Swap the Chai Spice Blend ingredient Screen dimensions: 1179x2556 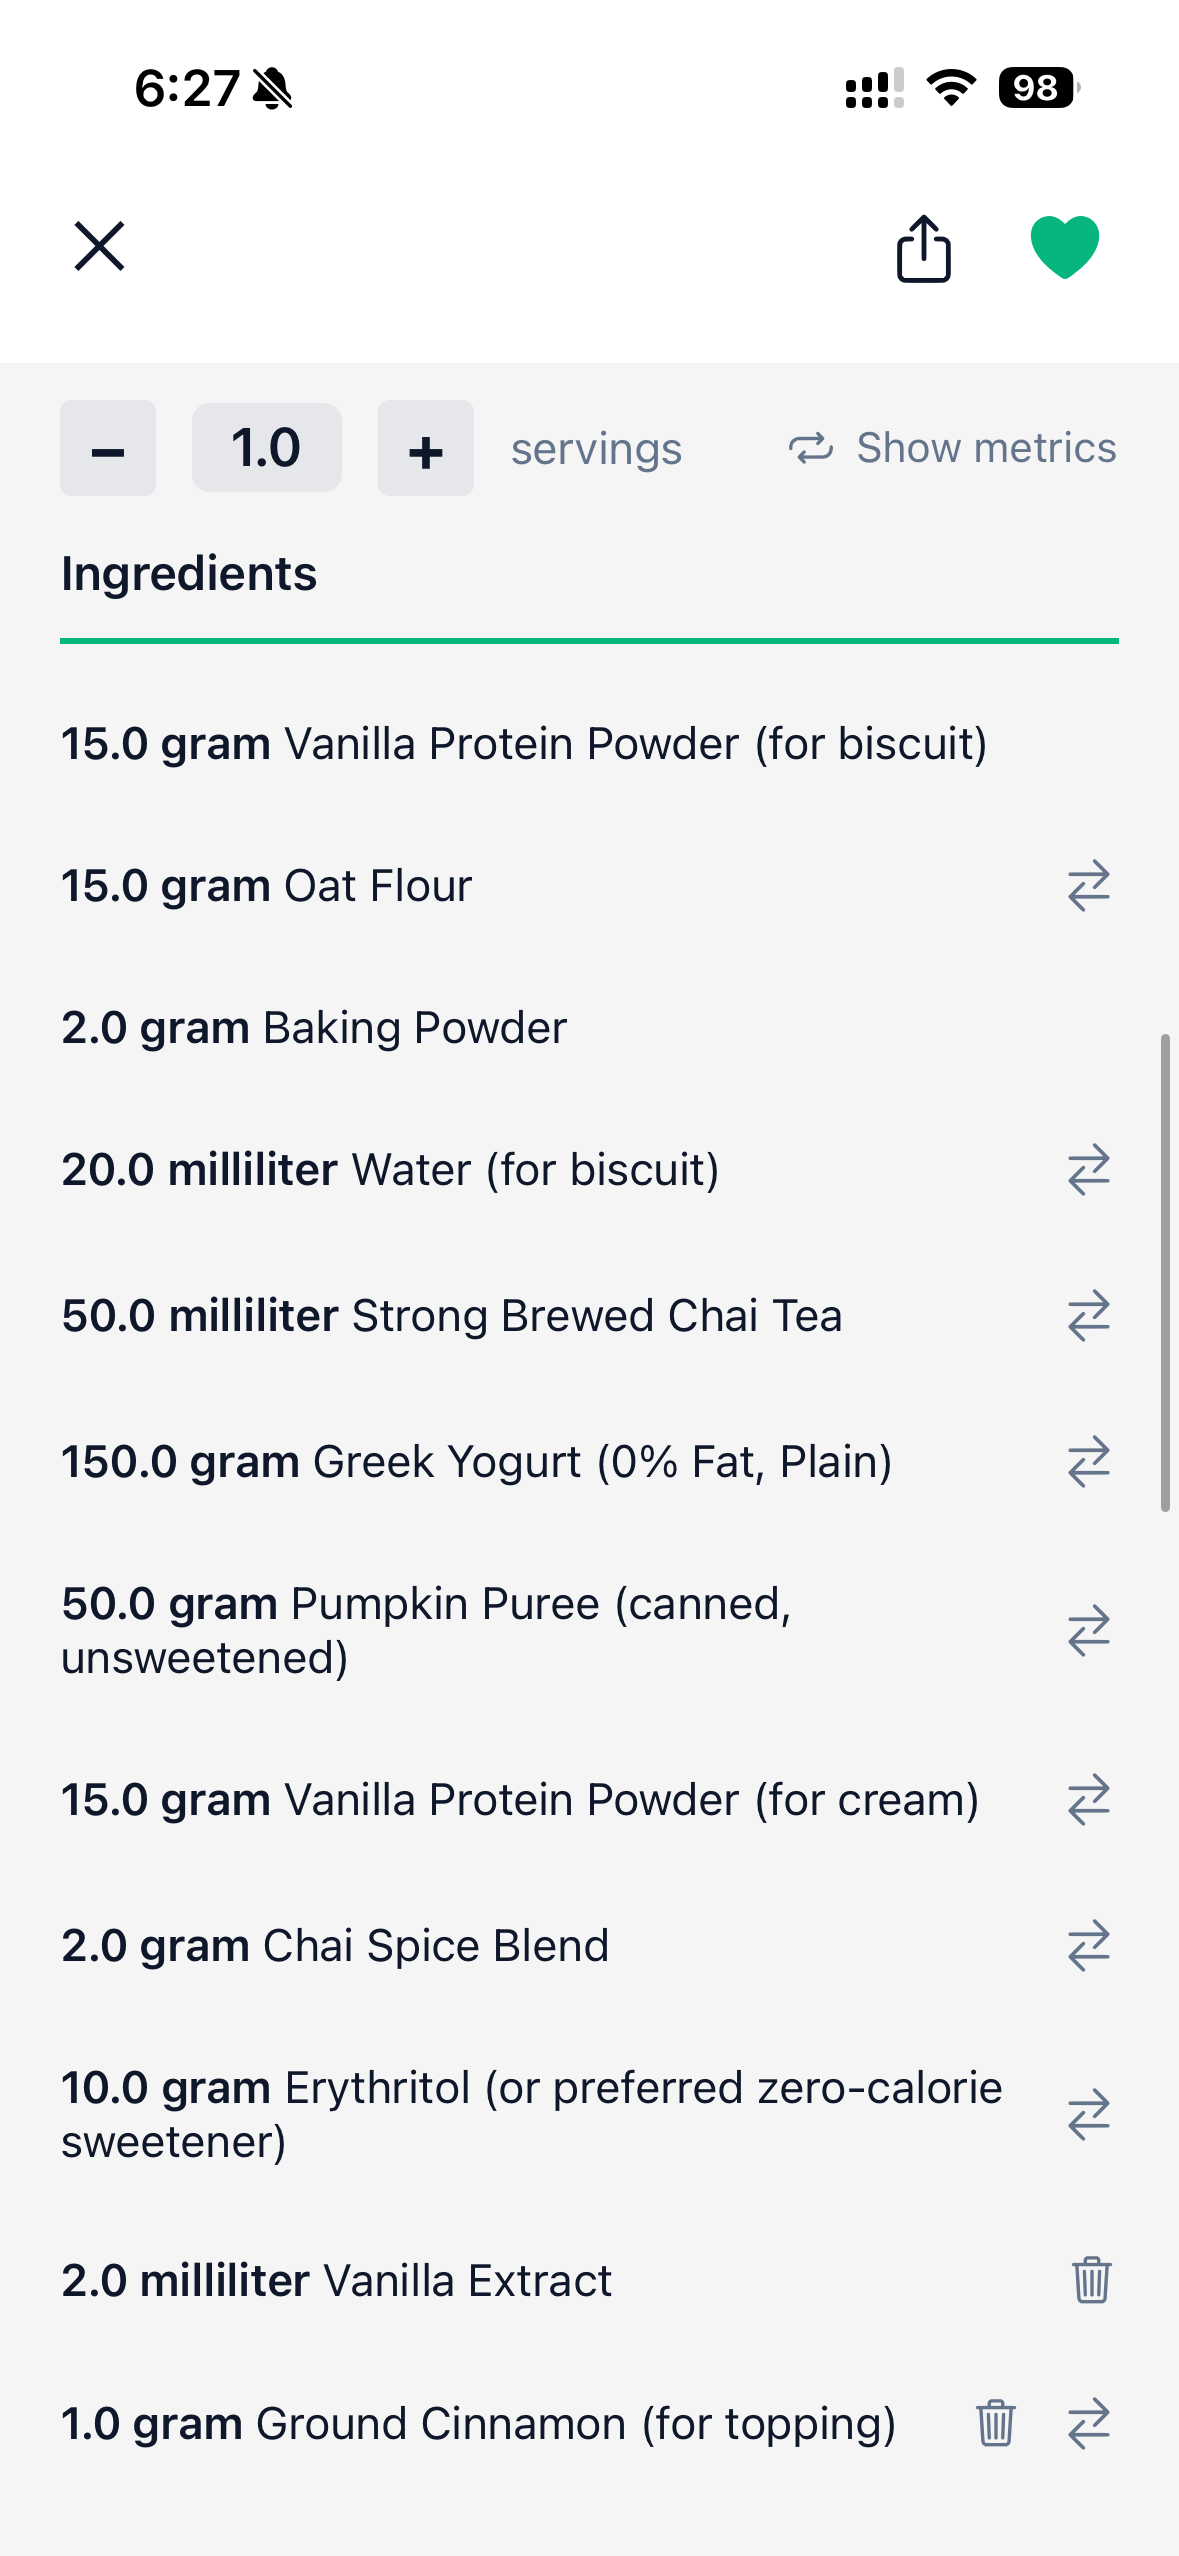[x=1088, y=1946]
